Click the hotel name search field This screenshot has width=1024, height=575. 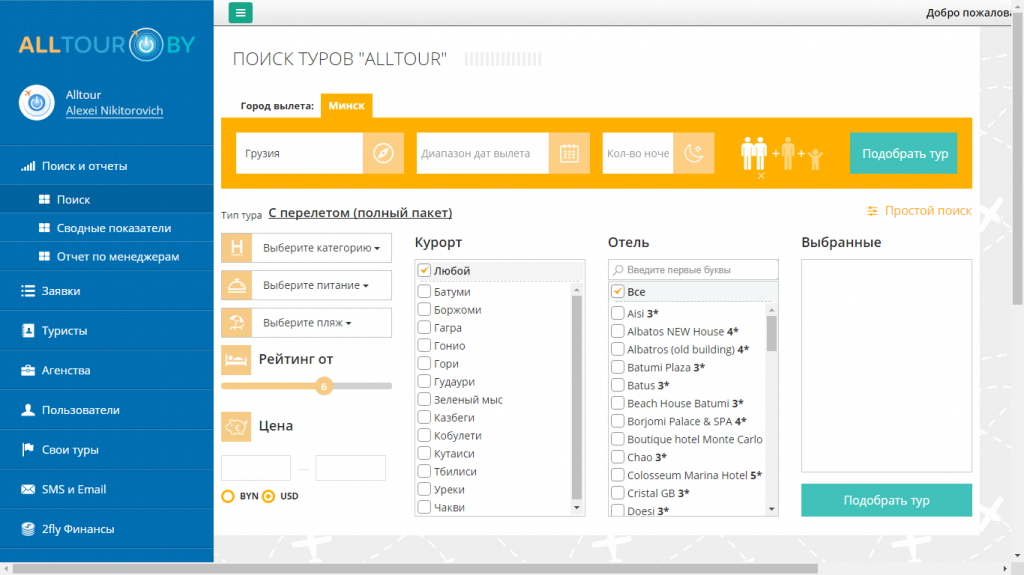tap(694, 269)
